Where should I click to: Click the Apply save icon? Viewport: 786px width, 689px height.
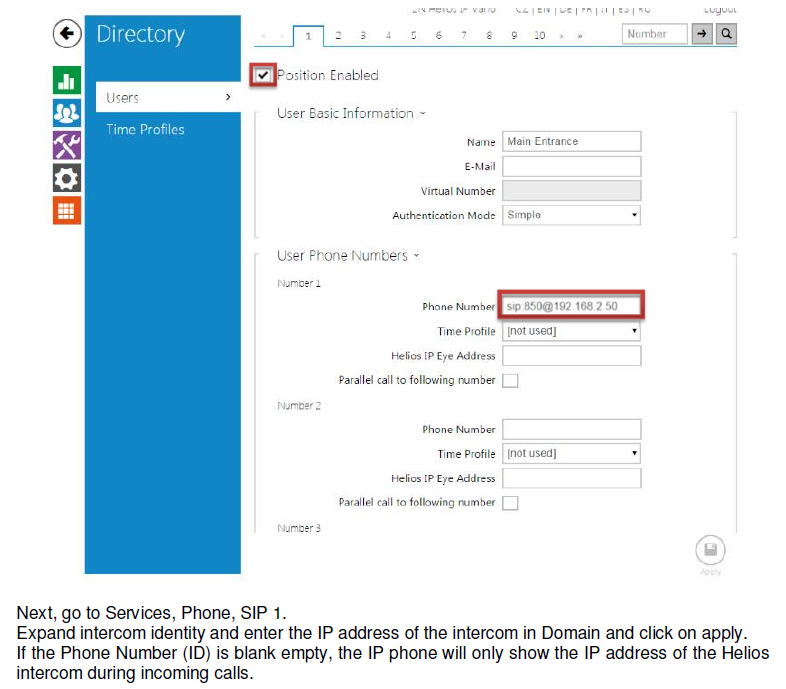click(710, 551)
